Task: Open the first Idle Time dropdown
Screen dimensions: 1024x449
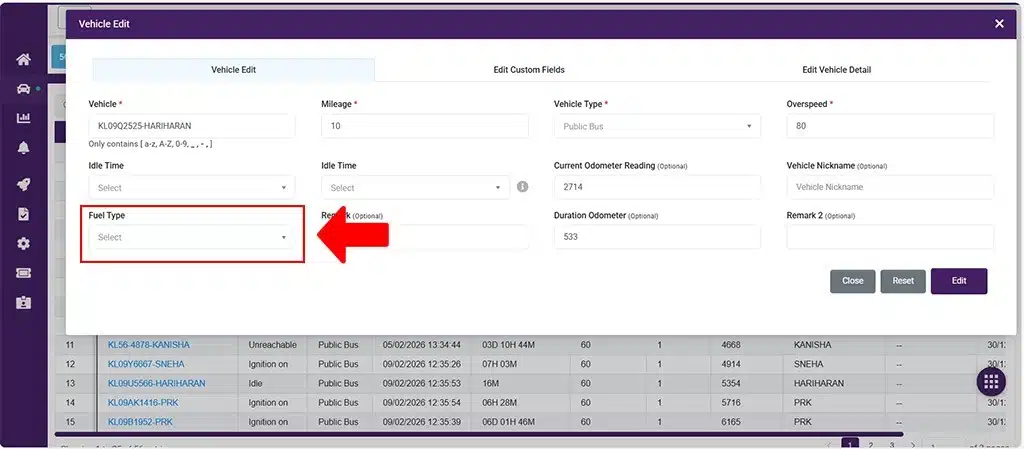Action: (191, 187)
